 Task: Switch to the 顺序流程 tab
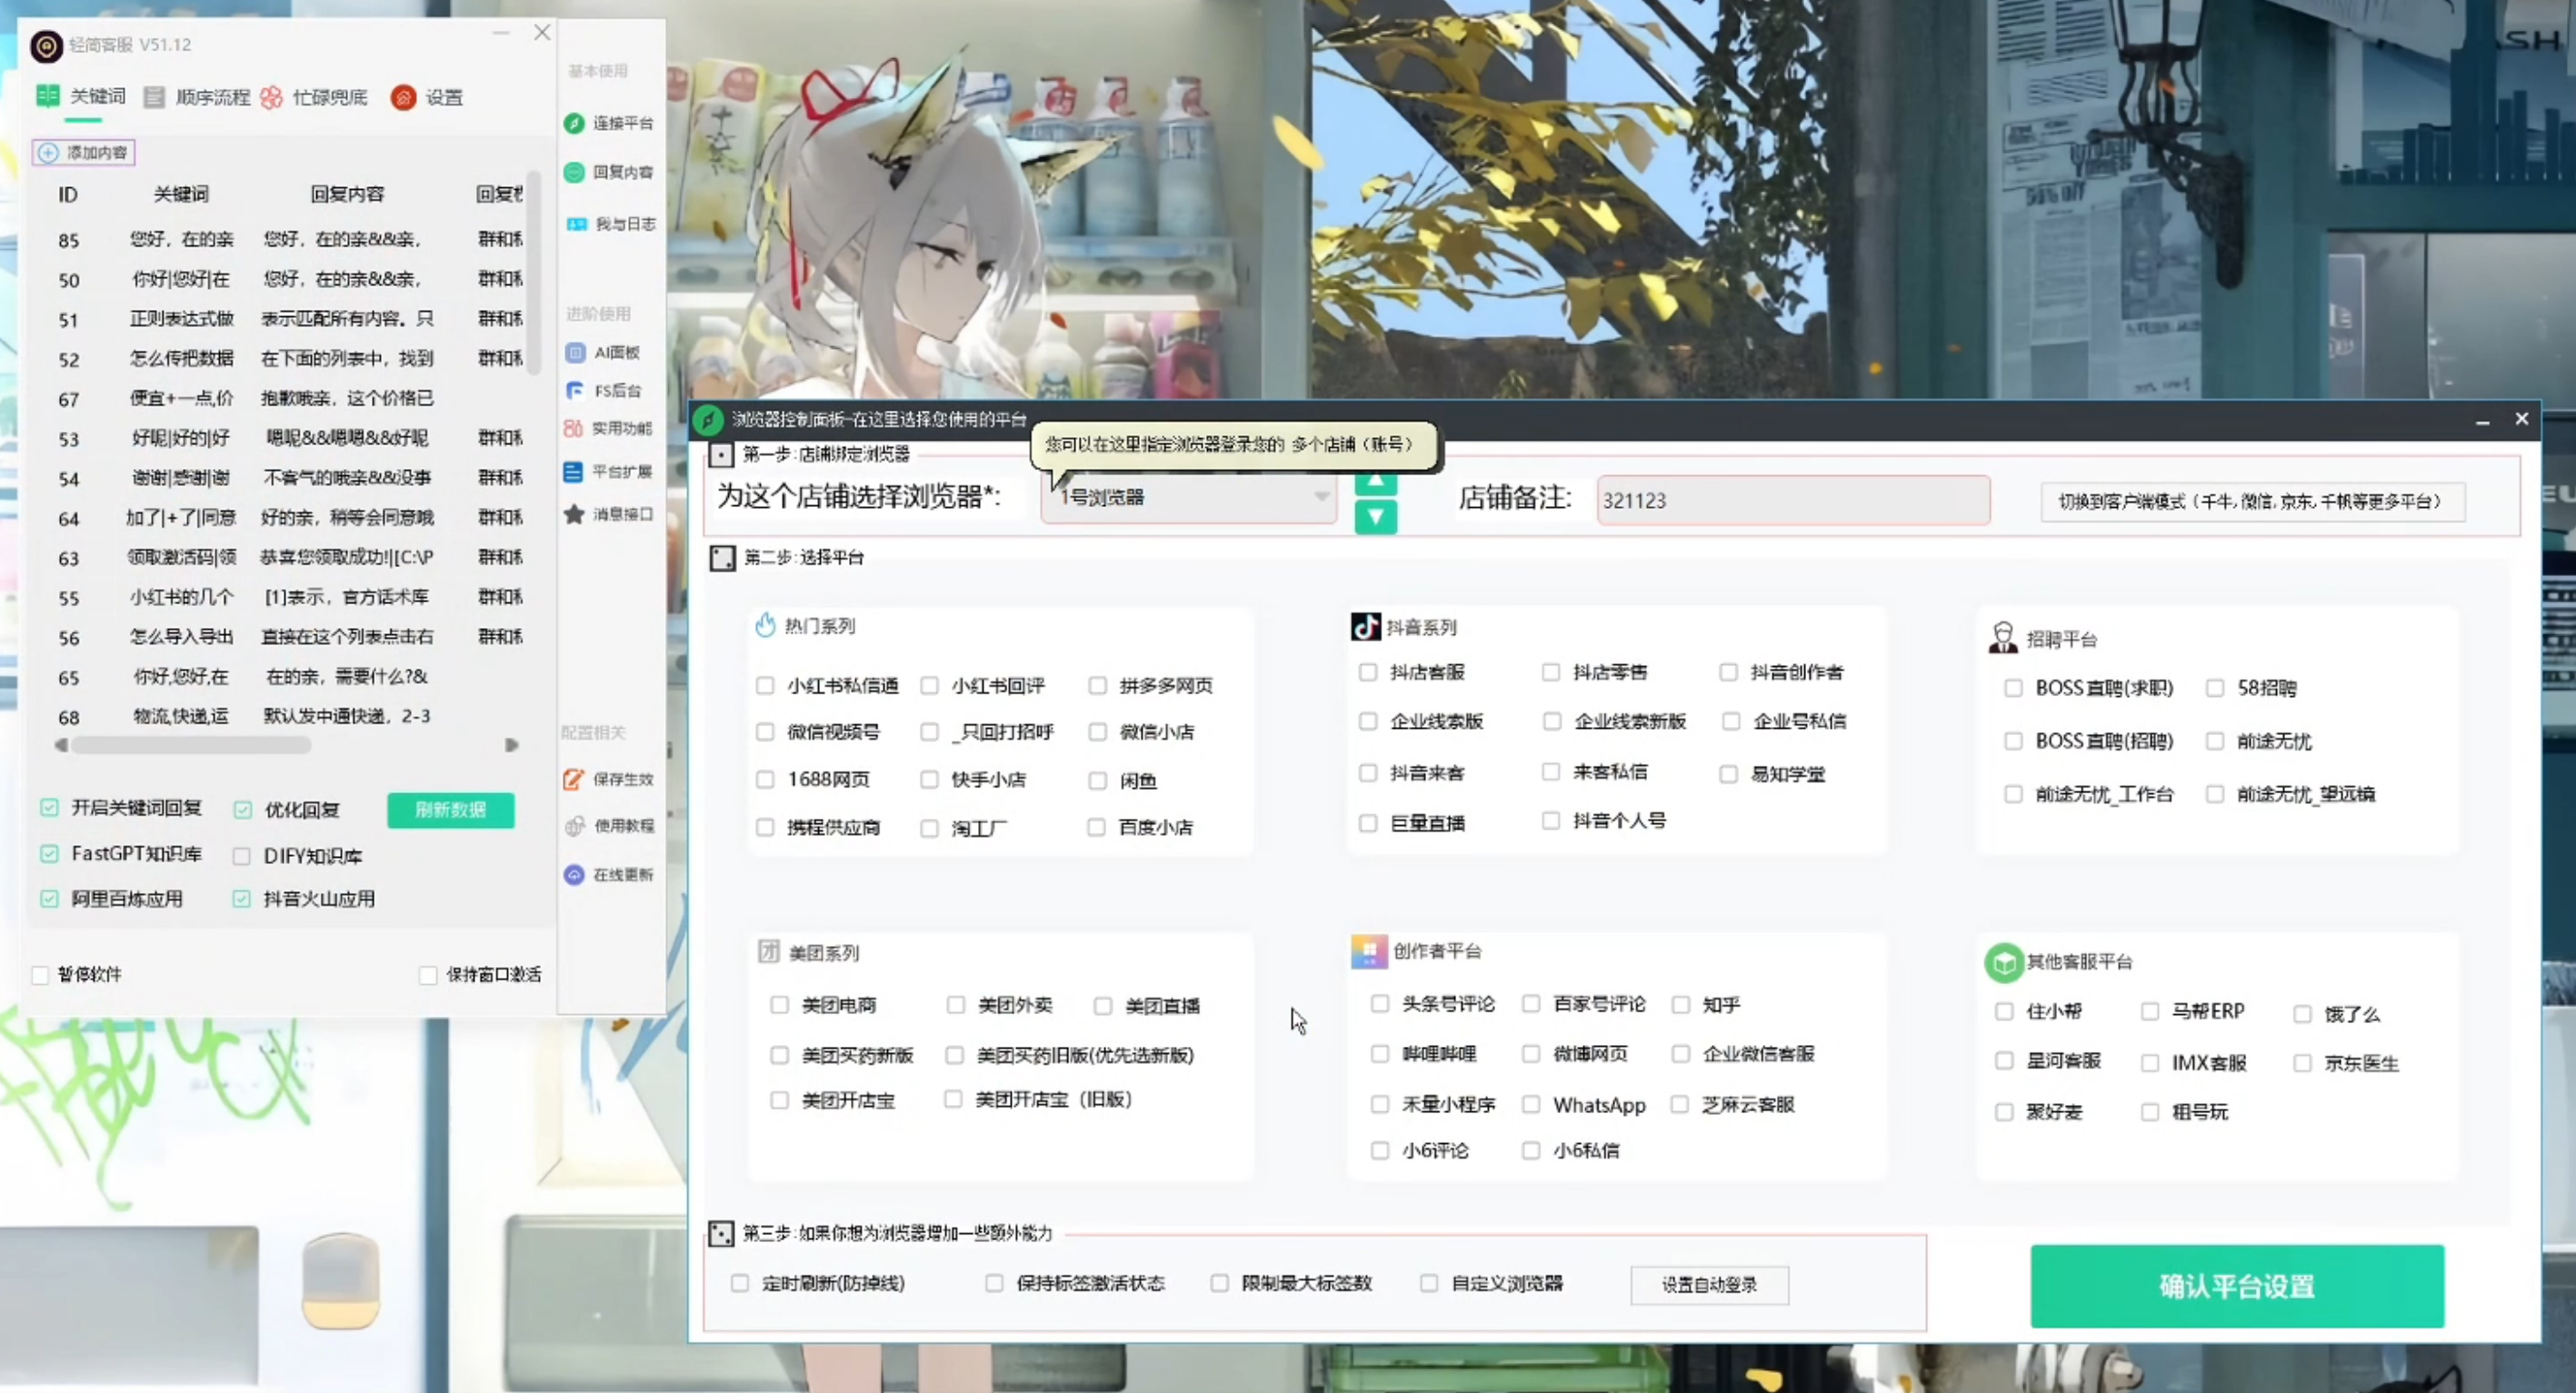(197, 97)
